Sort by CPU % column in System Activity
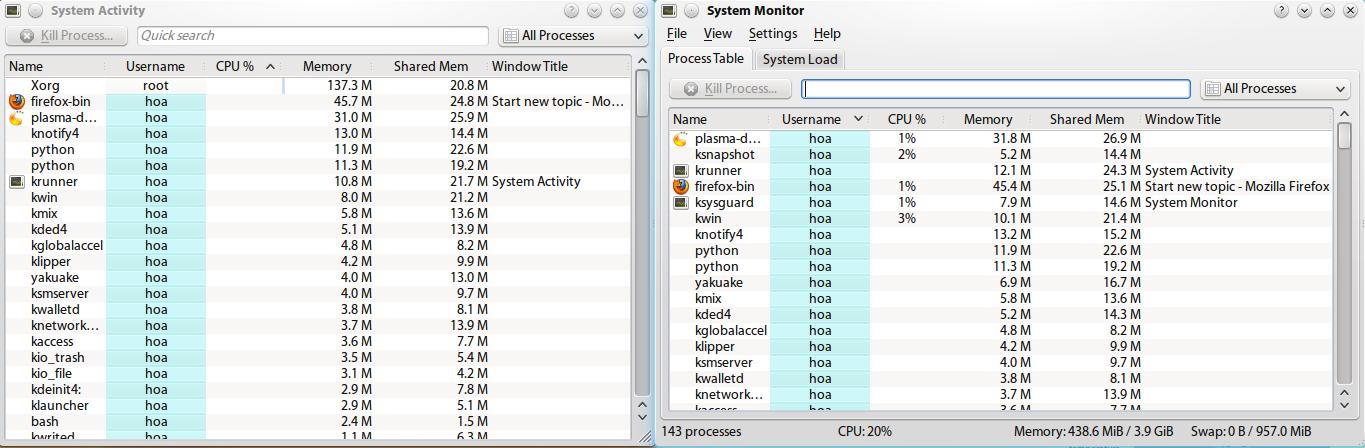 (240, 67)
